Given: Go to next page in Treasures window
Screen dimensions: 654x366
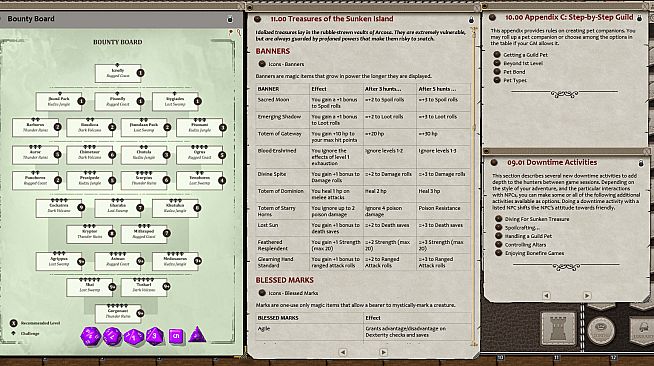Looking at the screenshot, I should click(x=383, y=352).
